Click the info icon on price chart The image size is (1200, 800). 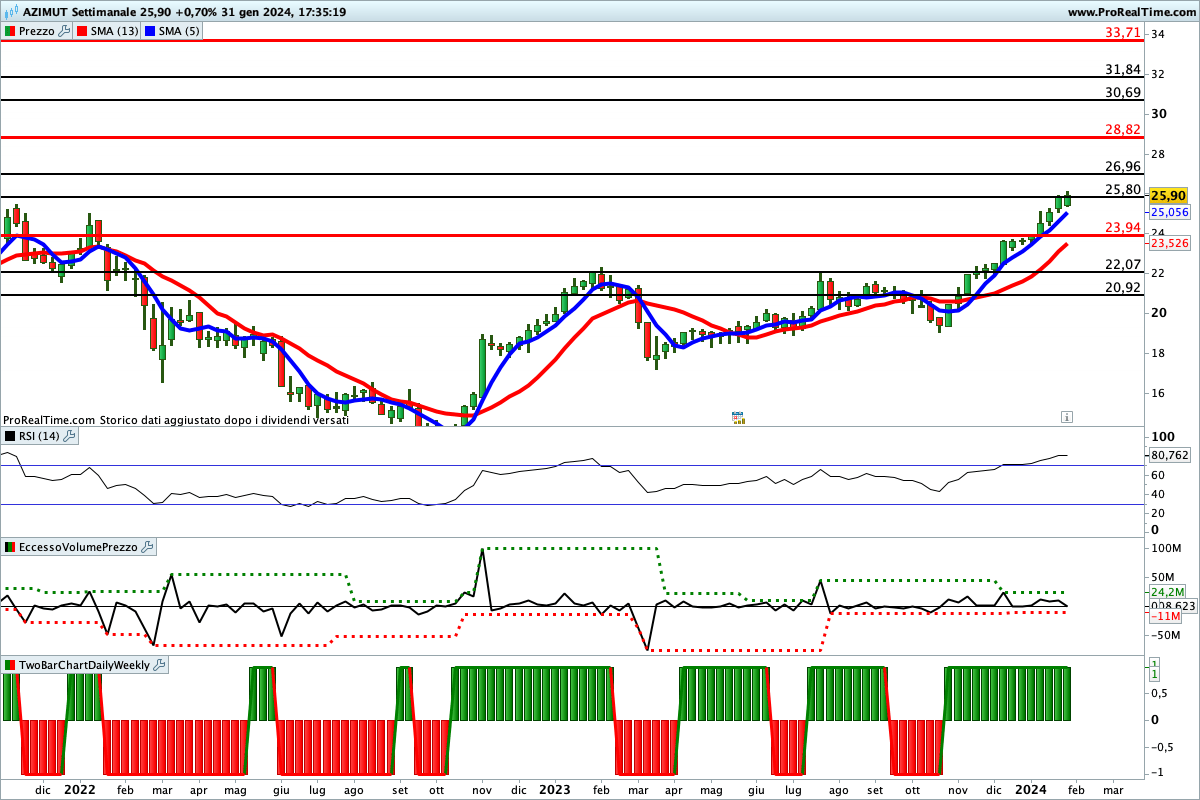click(x=1067, y=416)
